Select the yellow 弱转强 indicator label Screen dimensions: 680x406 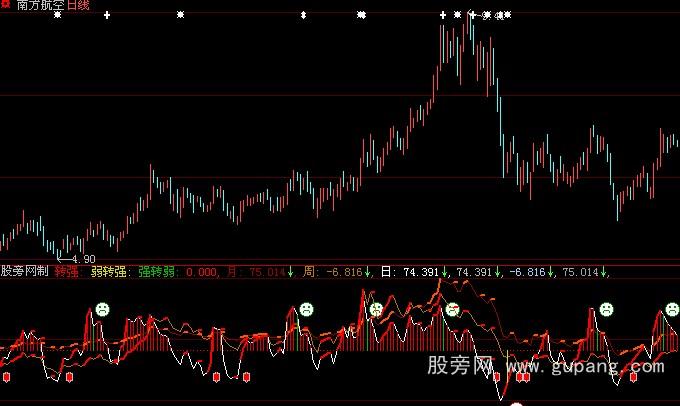pos(108,272)
